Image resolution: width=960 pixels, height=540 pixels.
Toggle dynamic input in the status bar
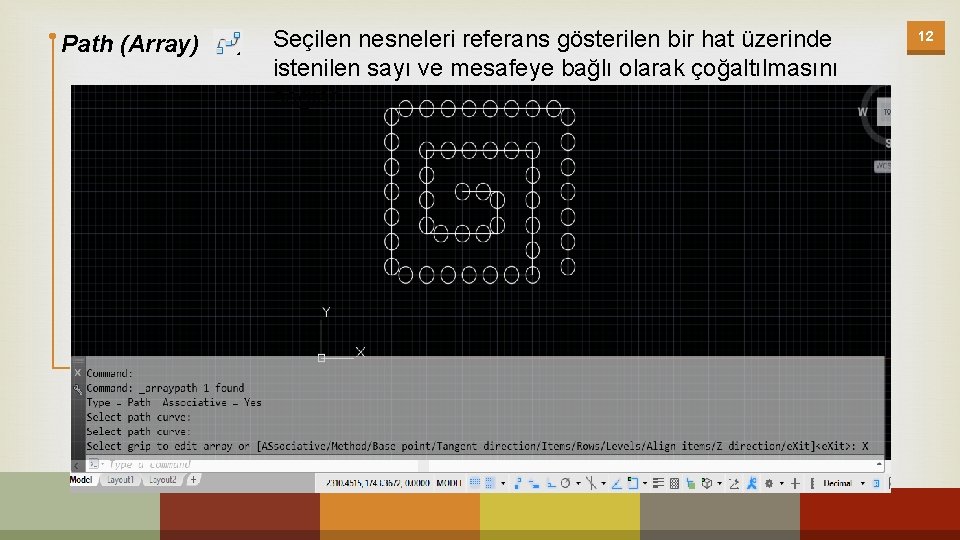[534, 484]
